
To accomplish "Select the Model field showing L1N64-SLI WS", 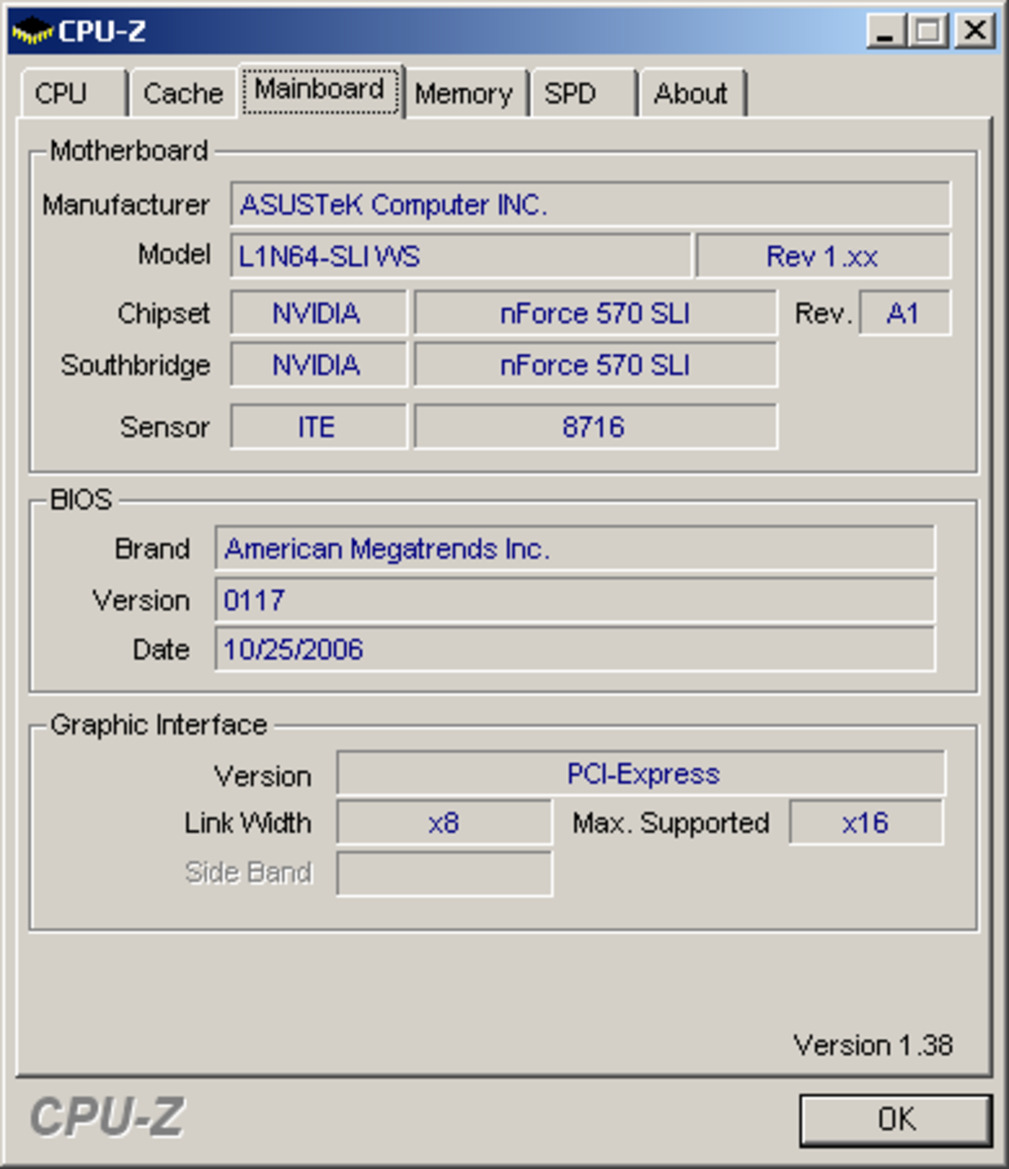I will pyautogui.click(x=460, y=256).
